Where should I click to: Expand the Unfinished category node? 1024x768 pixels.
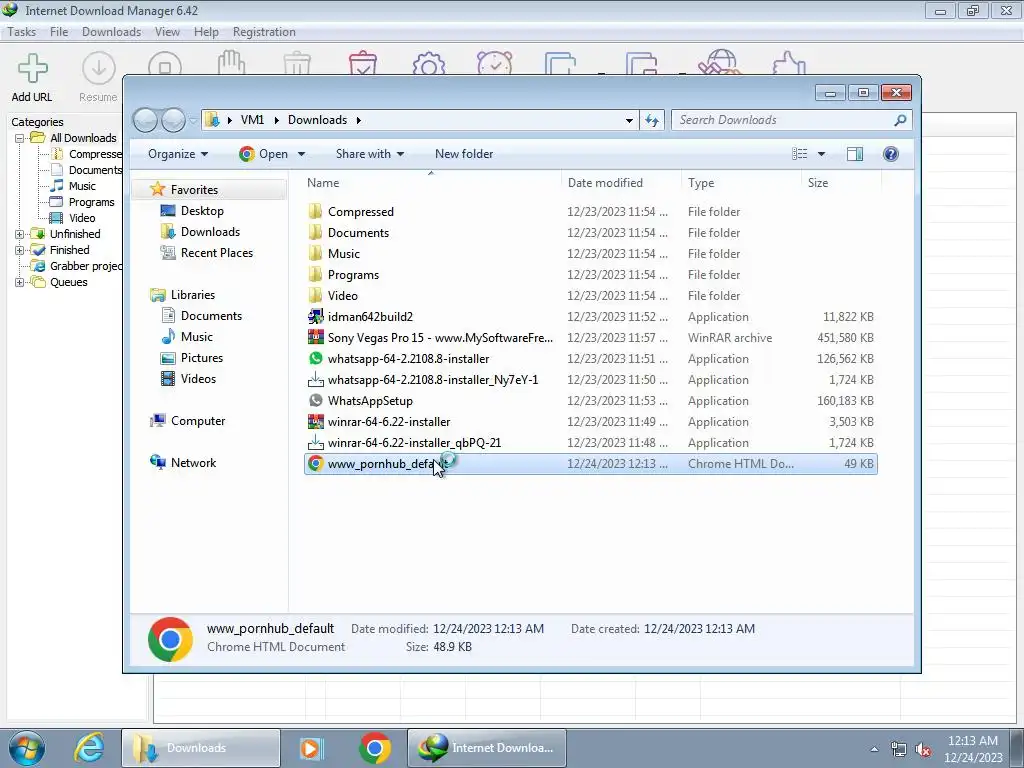coord(20,234)
